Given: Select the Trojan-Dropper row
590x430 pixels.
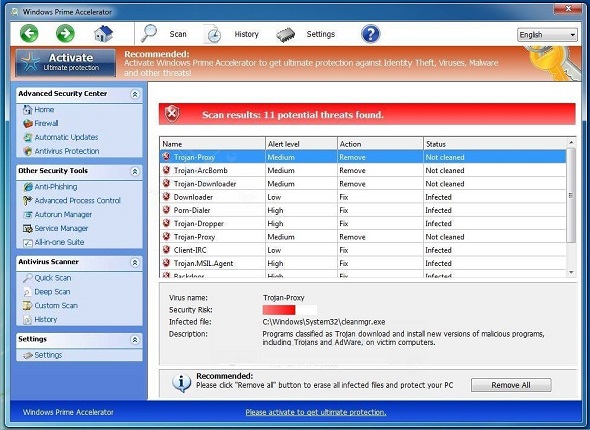Looking at the screenshot, I should click(x=363, y=223).
